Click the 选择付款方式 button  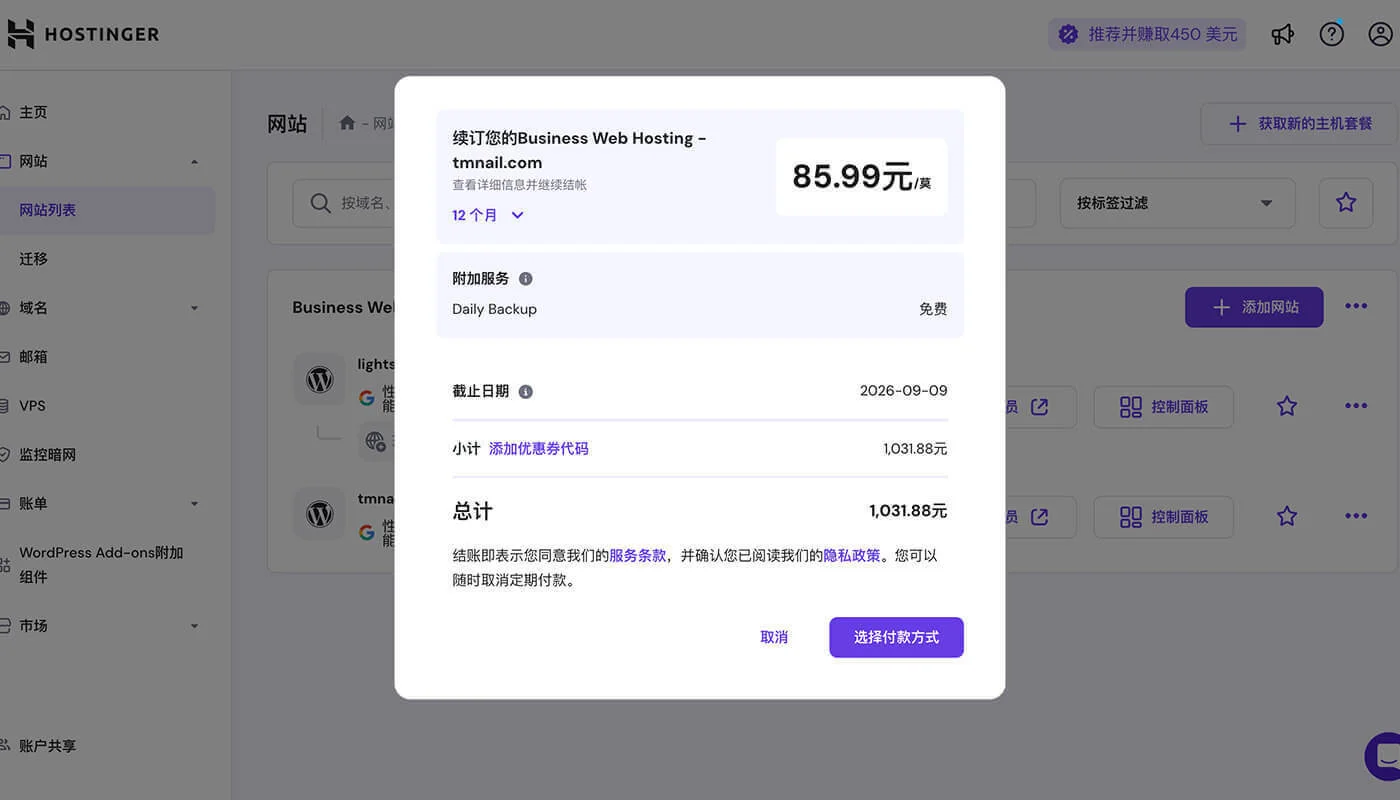[x=896, y=637]
